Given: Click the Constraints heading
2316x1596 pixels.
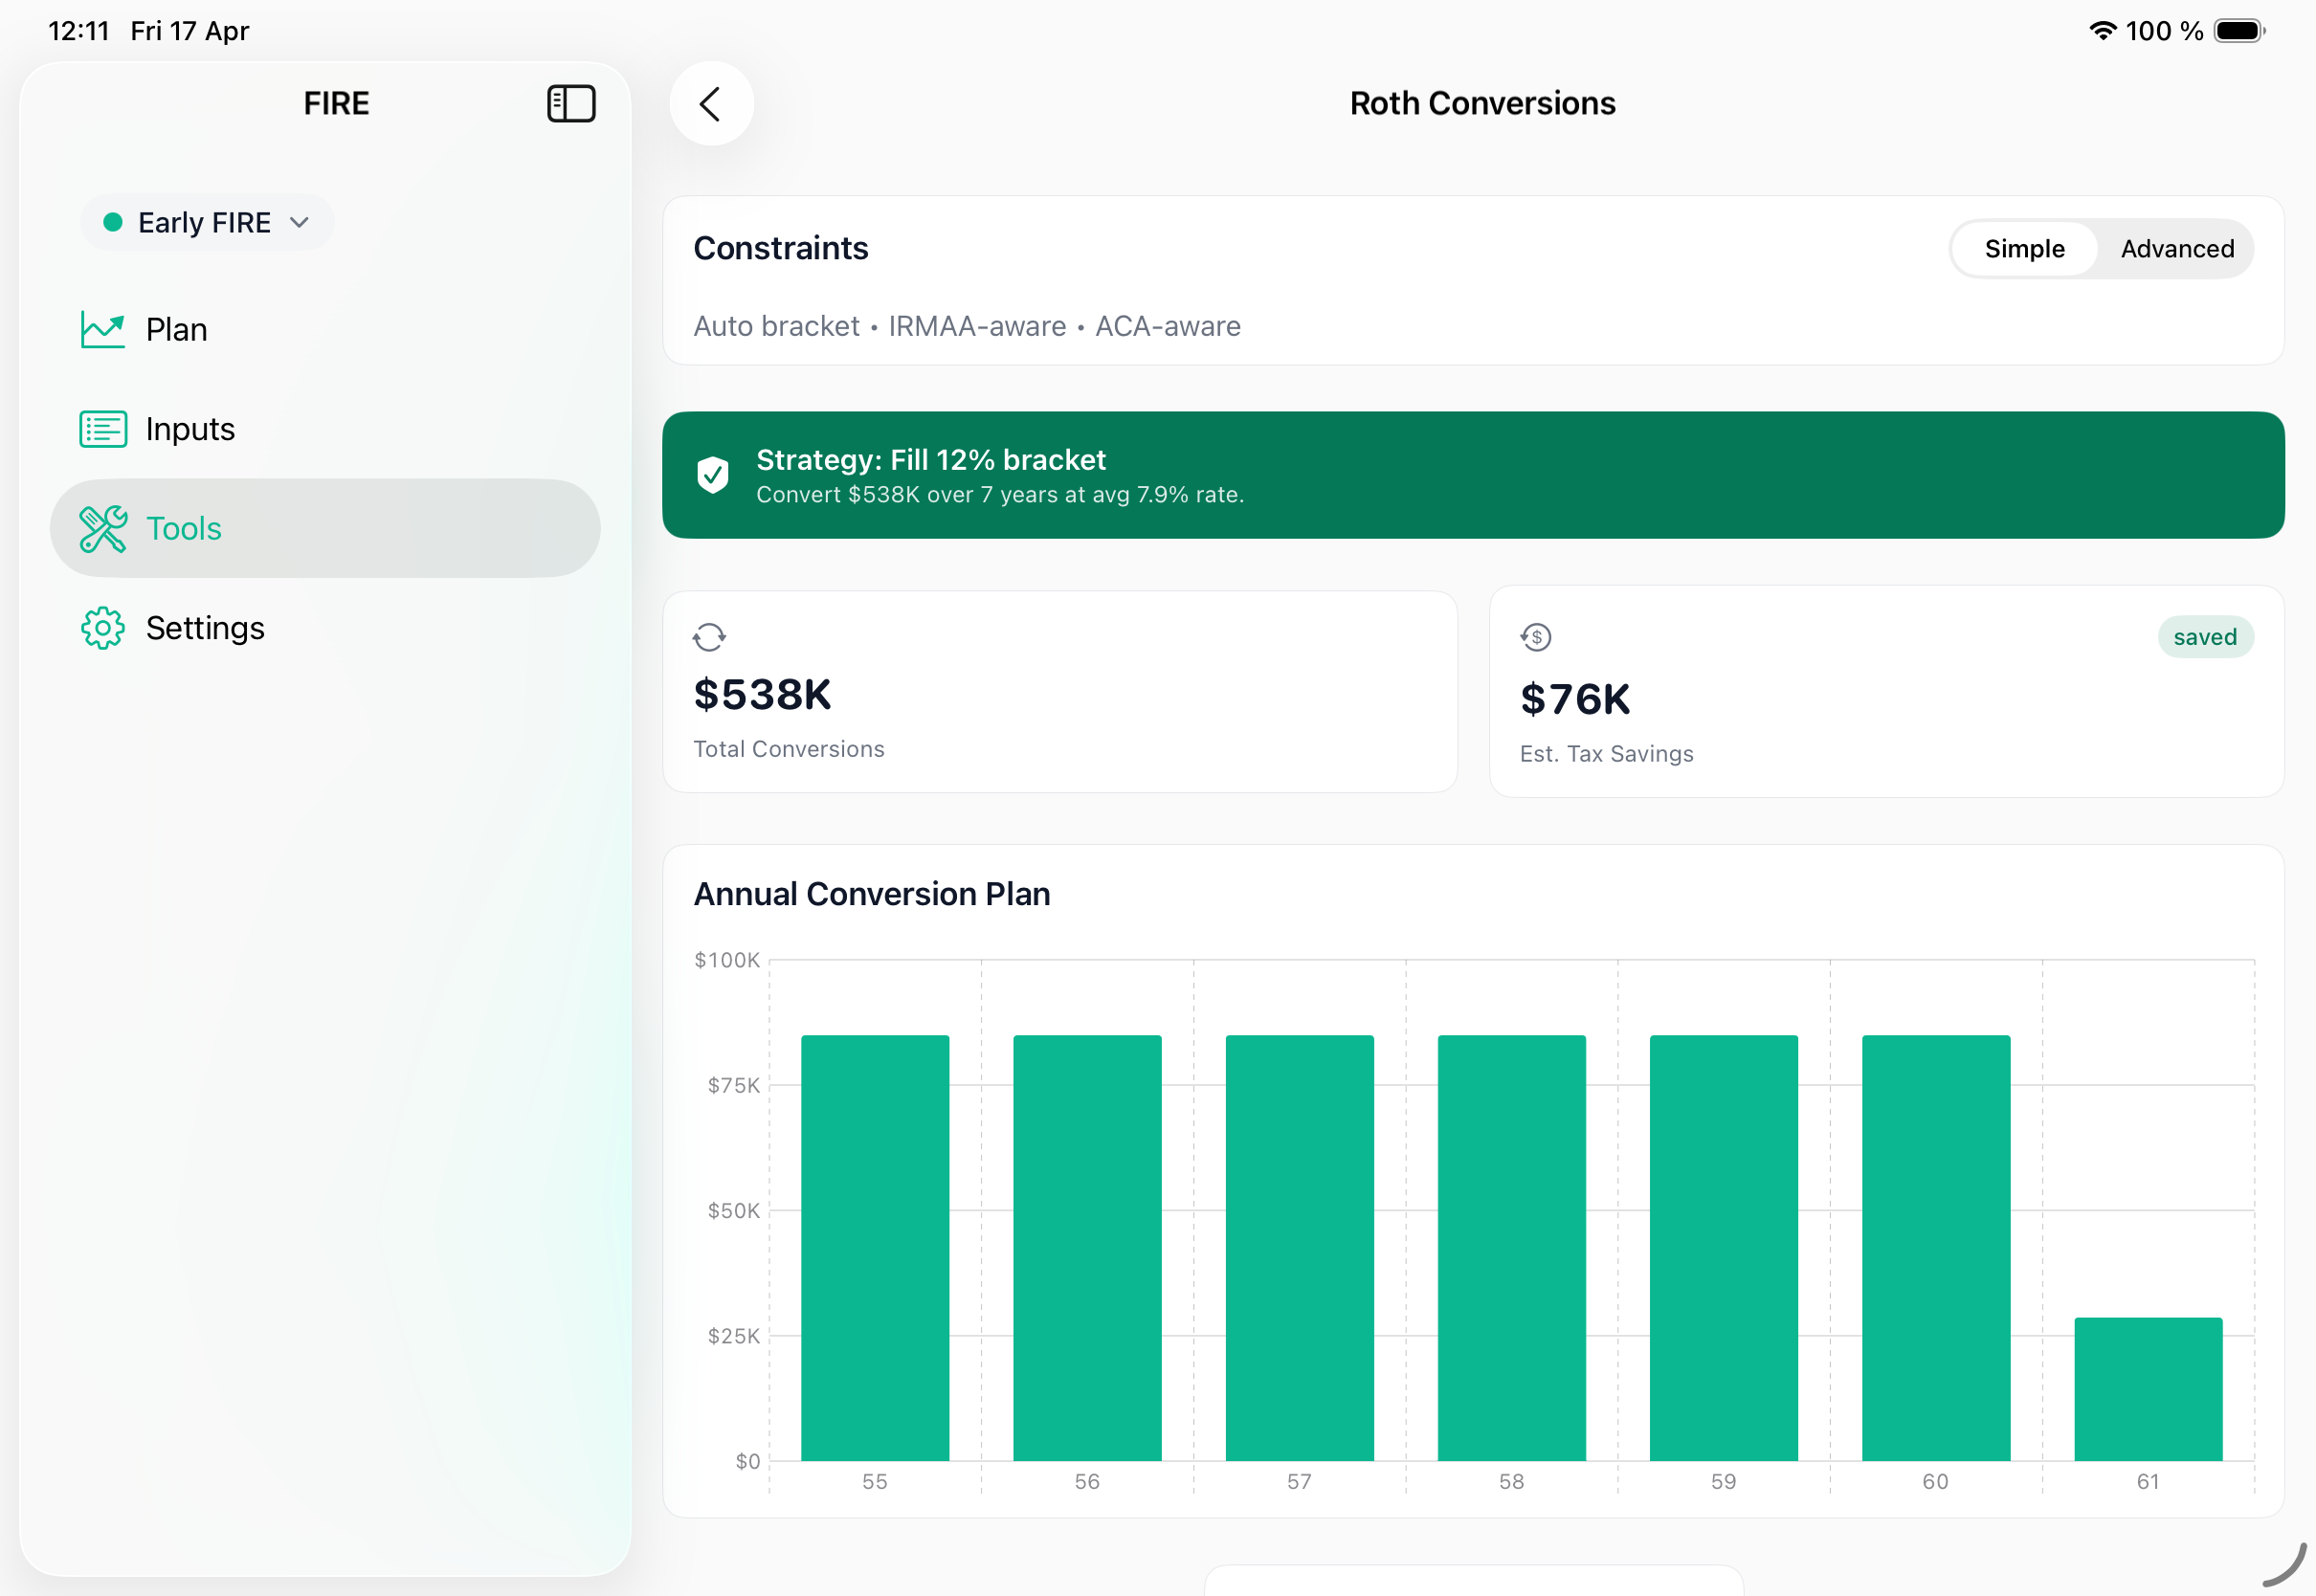Looking at the screenshot, I should pyautogui.click(x=781, y=248).
